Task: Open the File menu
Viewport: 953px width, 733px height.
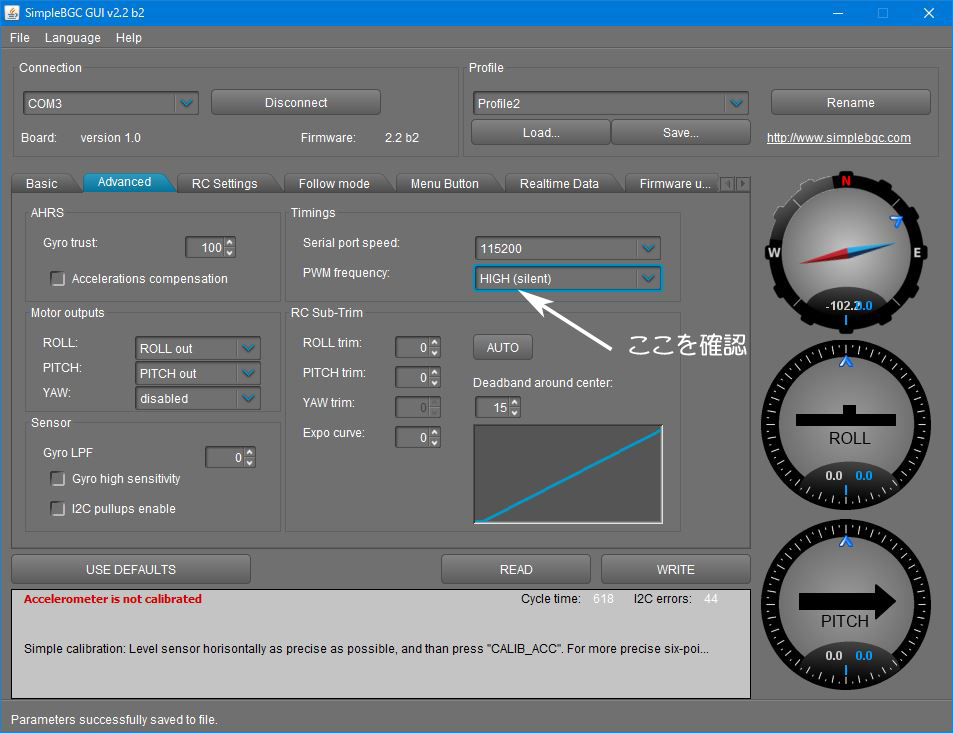Action: point(19,38)
